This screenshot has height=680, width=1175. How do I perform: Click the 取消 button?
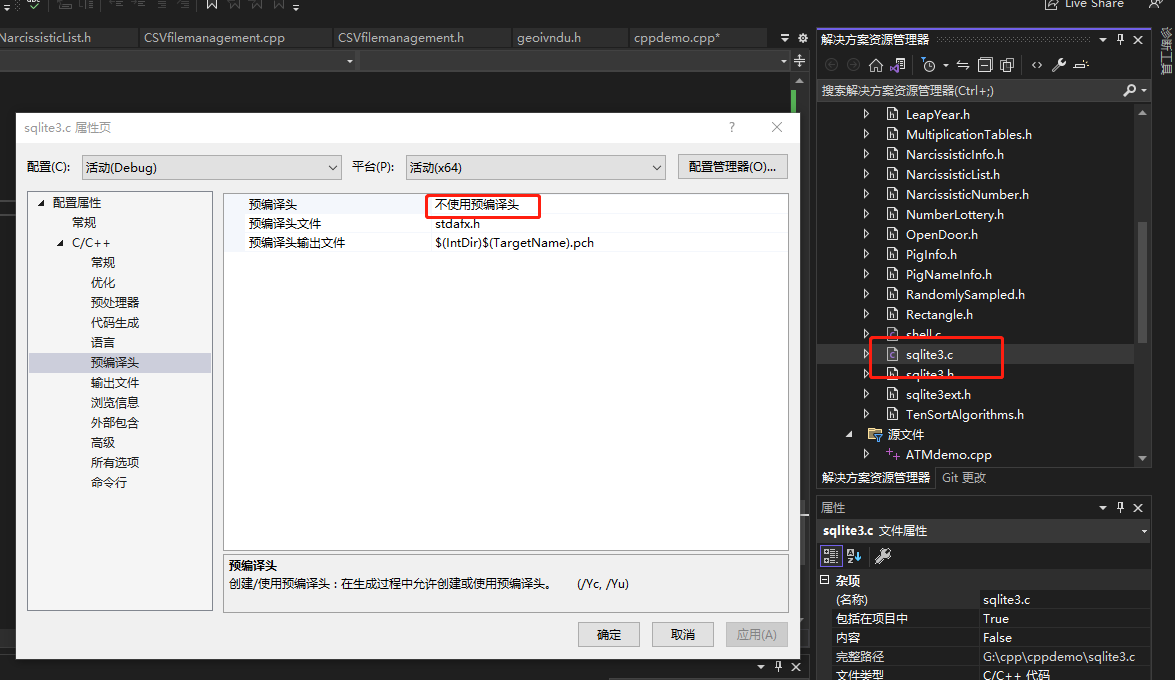[x=682, y=634]
